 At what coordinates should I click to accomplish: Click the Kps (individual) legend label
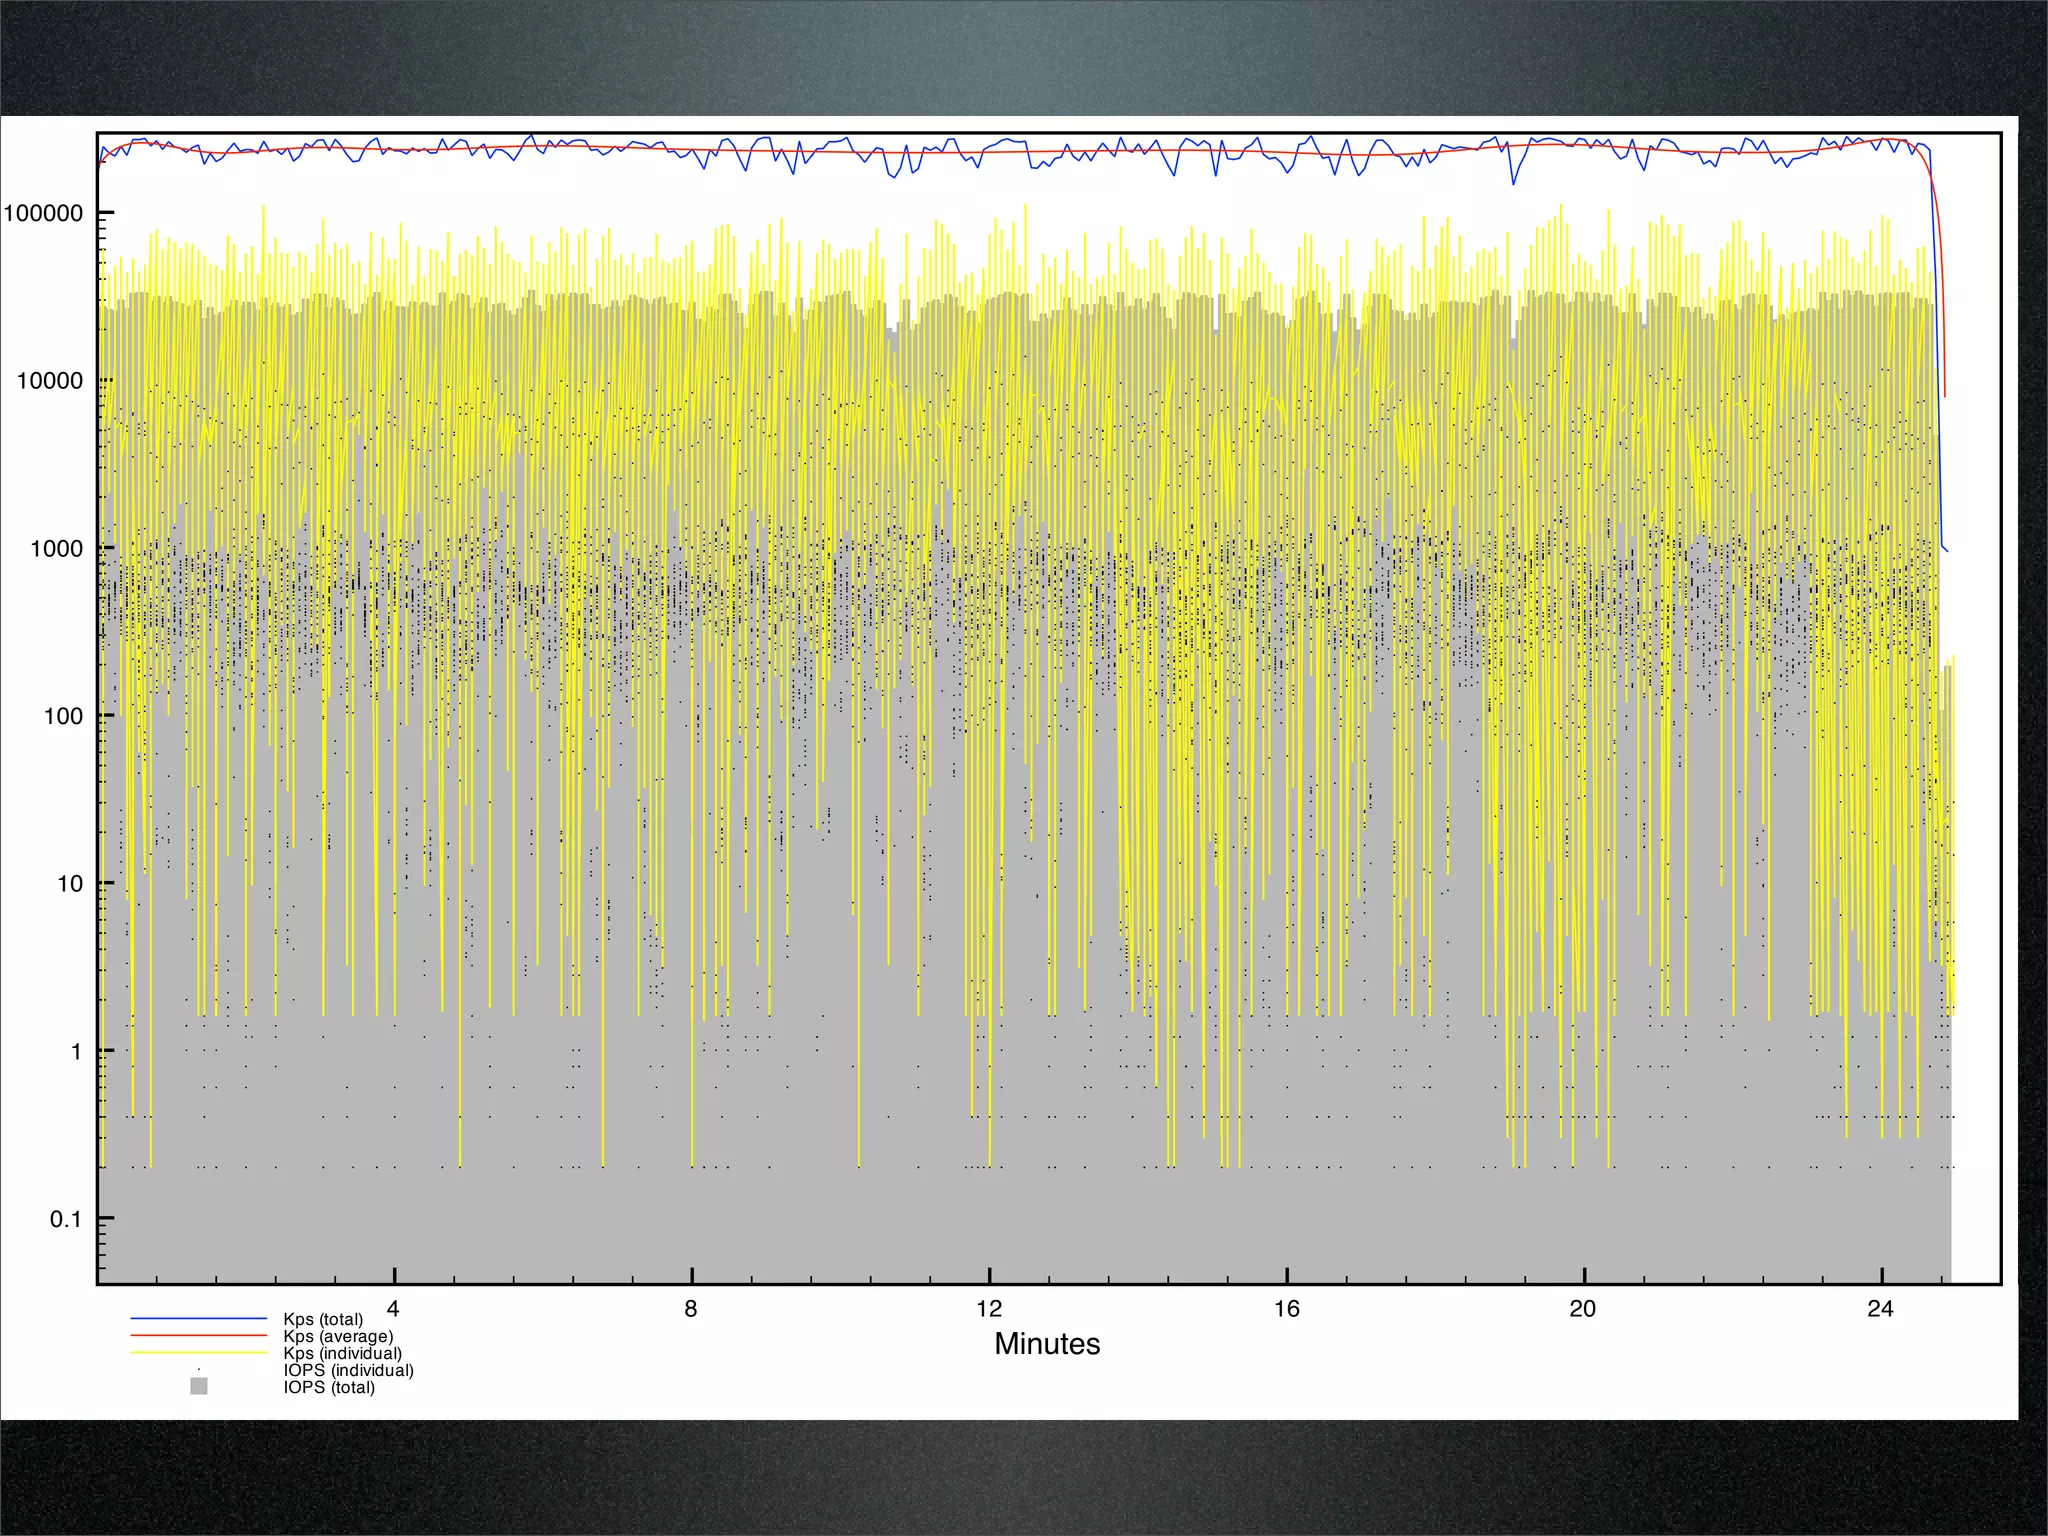[342, 1353]
